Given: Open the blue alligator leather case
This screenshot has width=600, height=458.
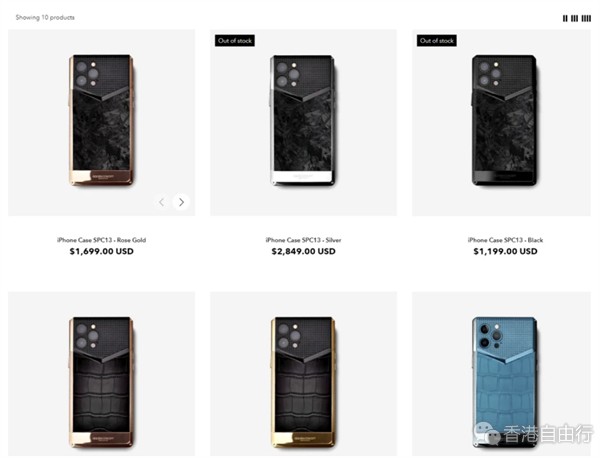Looking at the screenshot, I should (x=505, y=382).
